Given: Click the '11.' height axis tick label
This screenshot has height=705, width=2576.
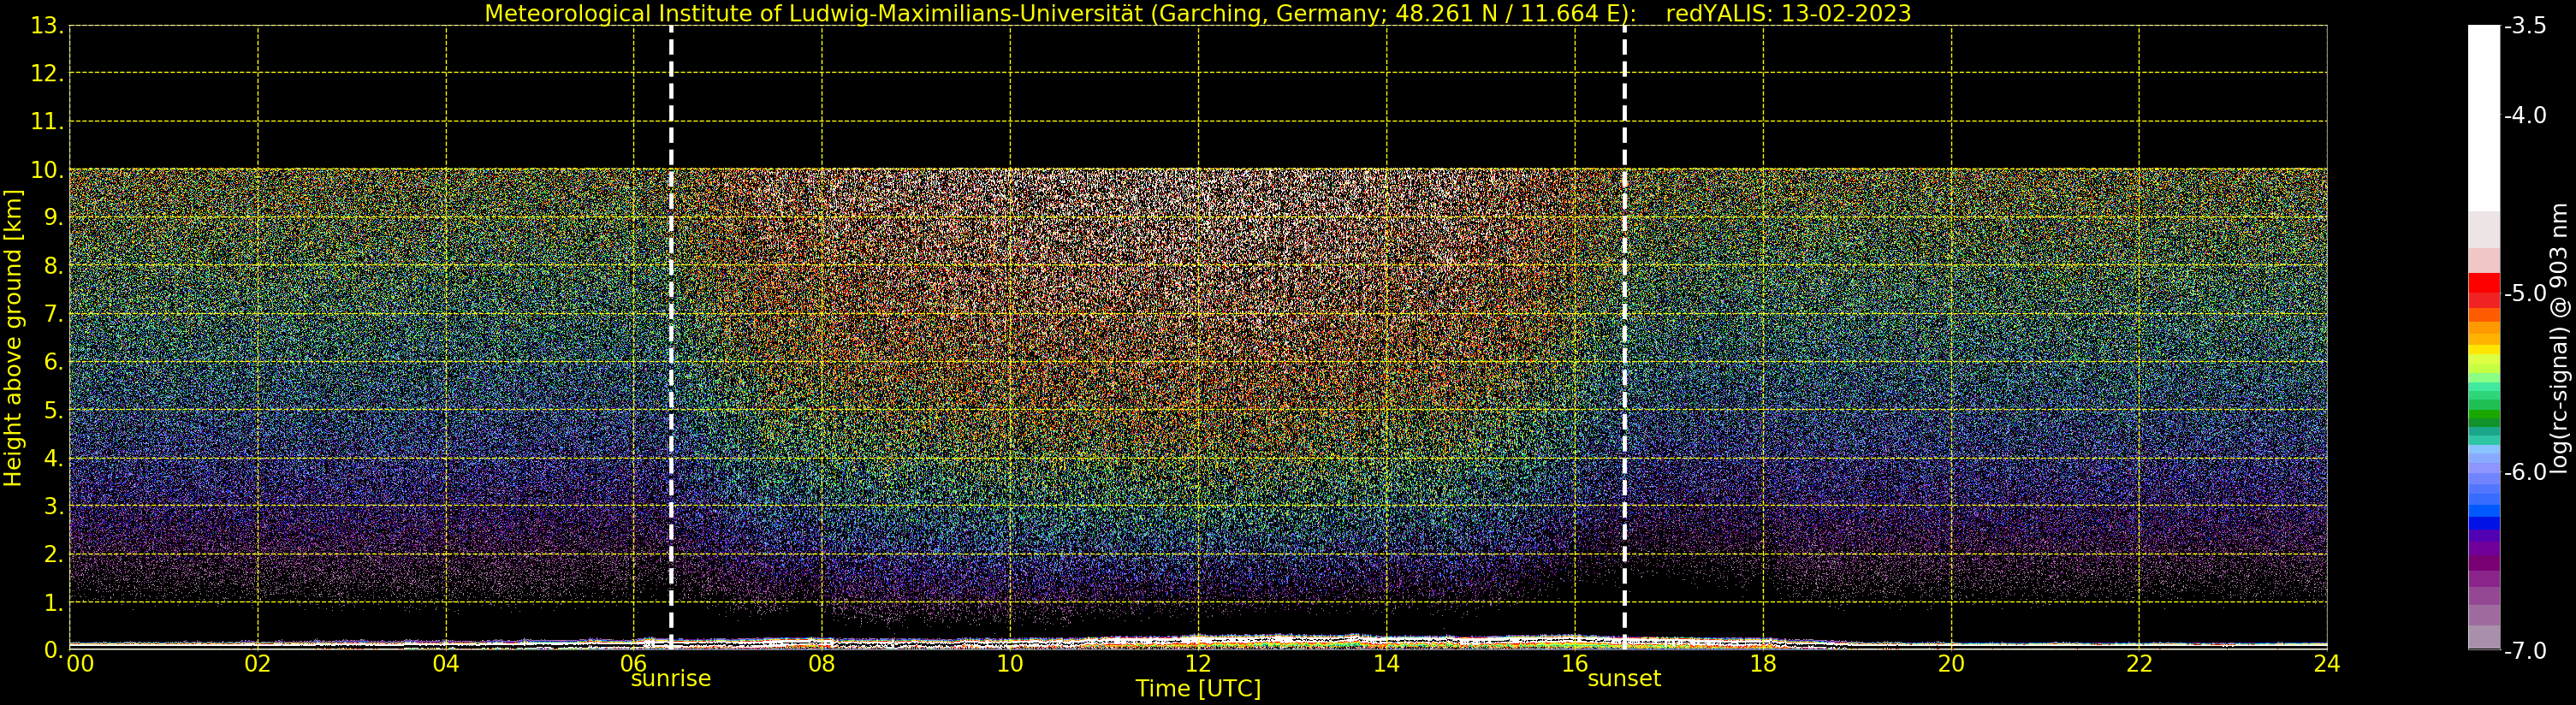Looking at the screenshot, I should click(47, 122).
